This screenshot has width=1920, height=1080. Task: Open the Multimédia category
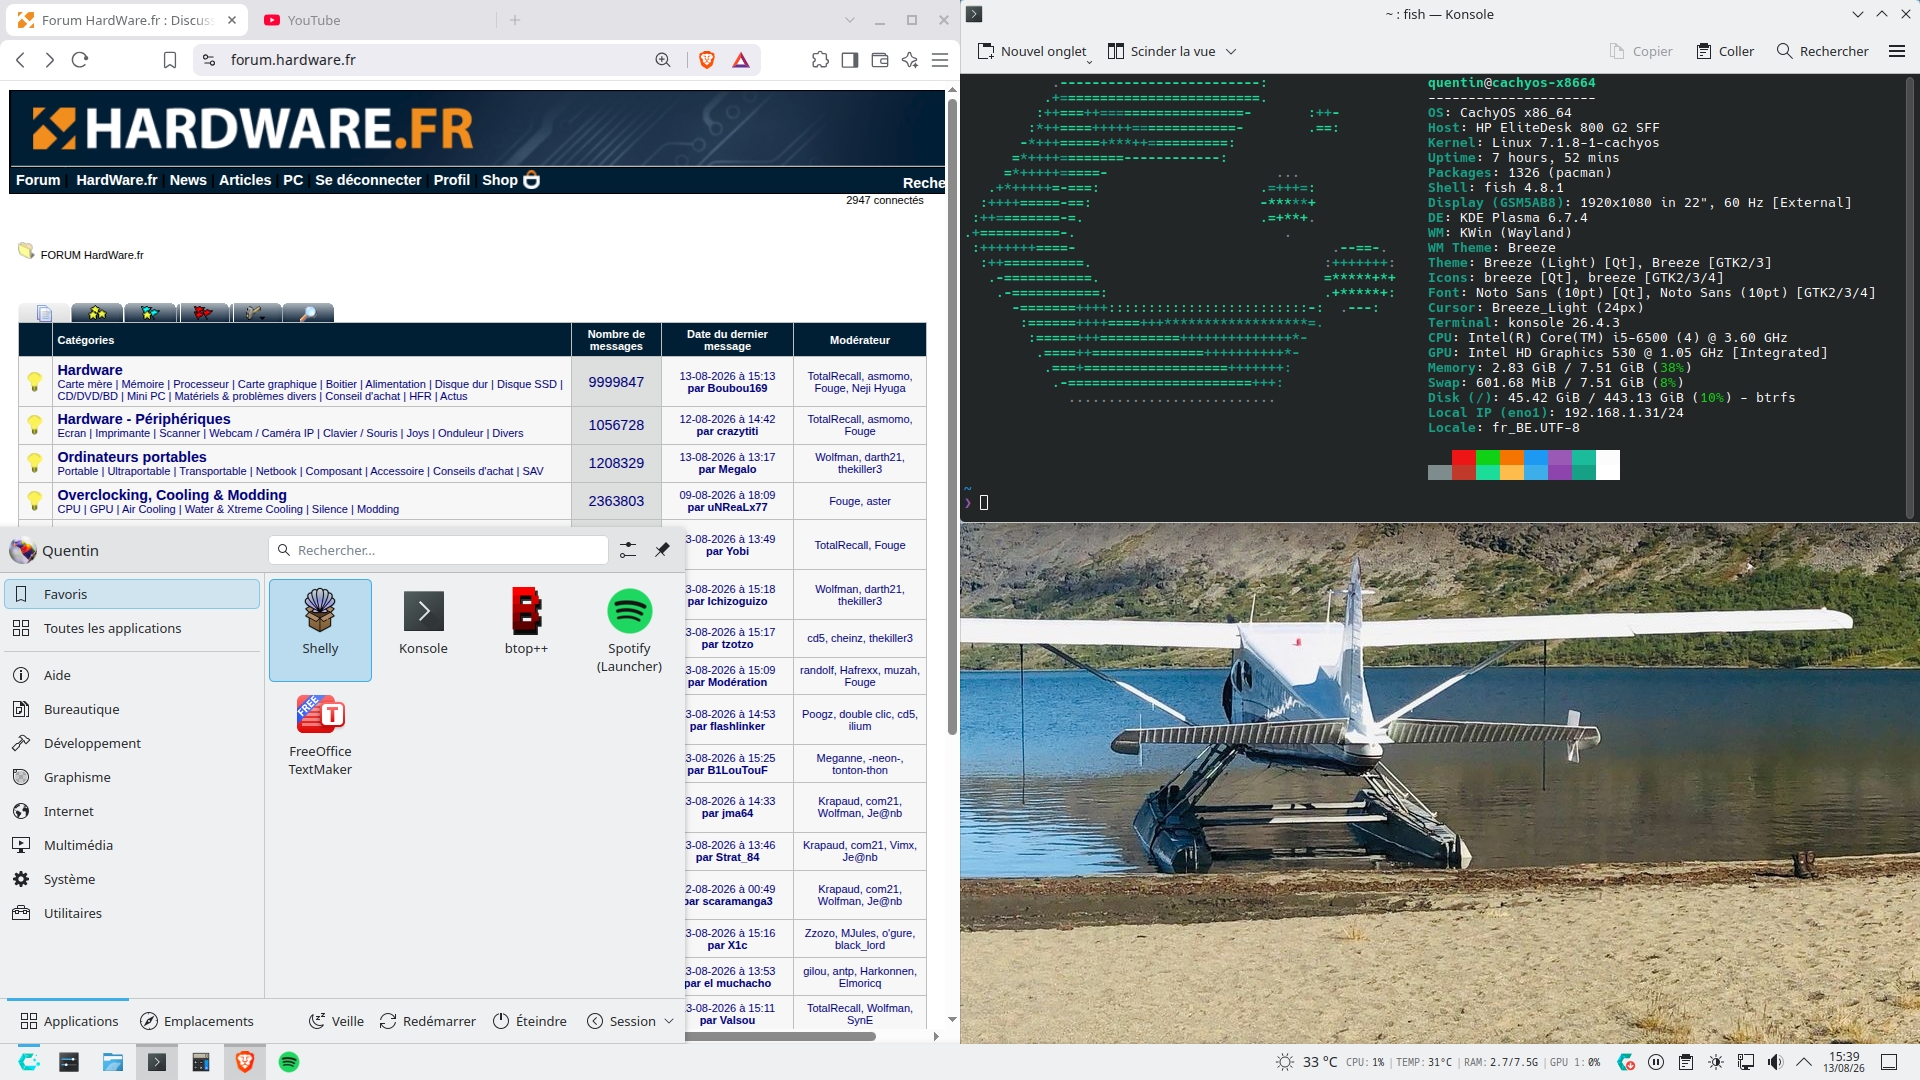132,845
